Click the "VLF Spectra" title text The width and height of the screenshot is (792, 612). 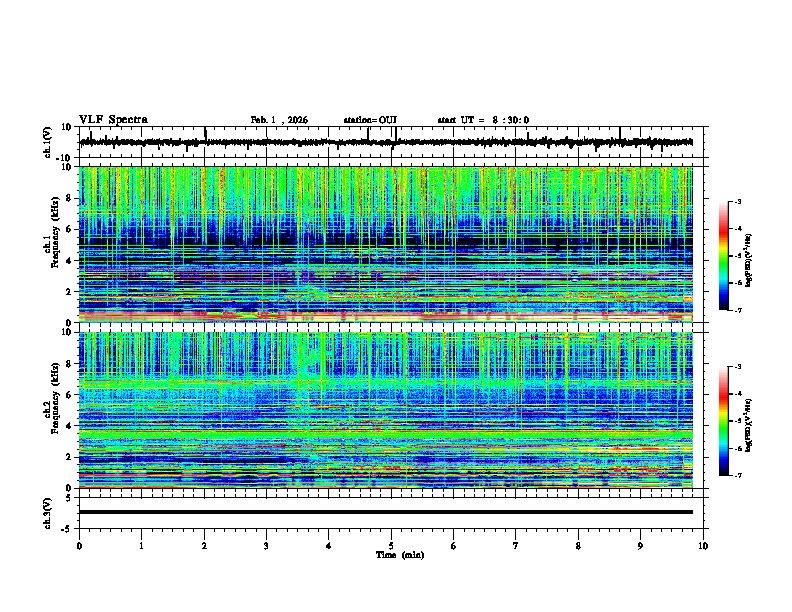113,120
